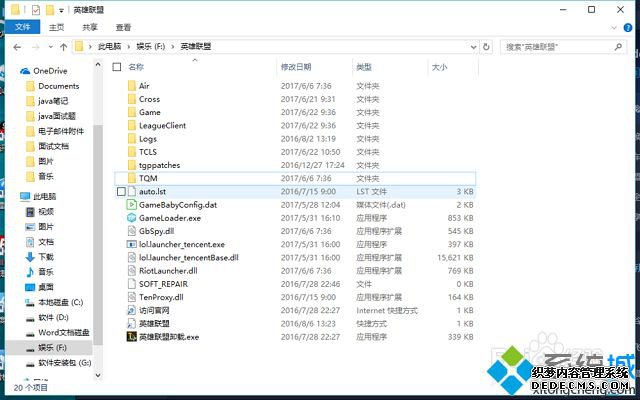Toggle the select-all checkbox in the header
640x400 pixels.
click(x=117, y=67)
